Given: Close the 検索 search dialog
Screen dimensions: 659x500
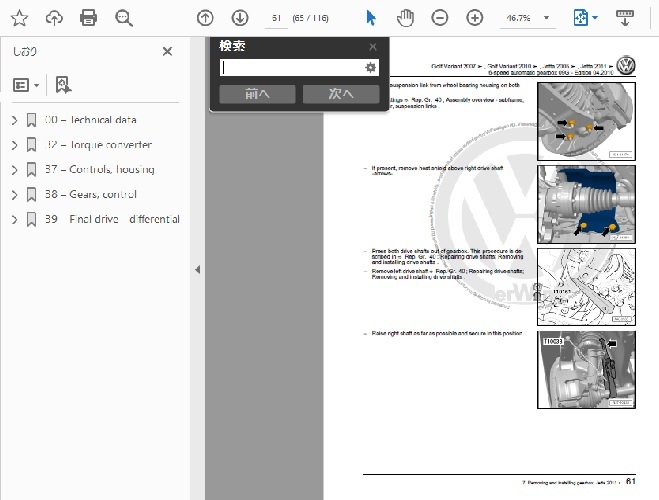Looking at the screenshot, I should (x=373, y=47).
